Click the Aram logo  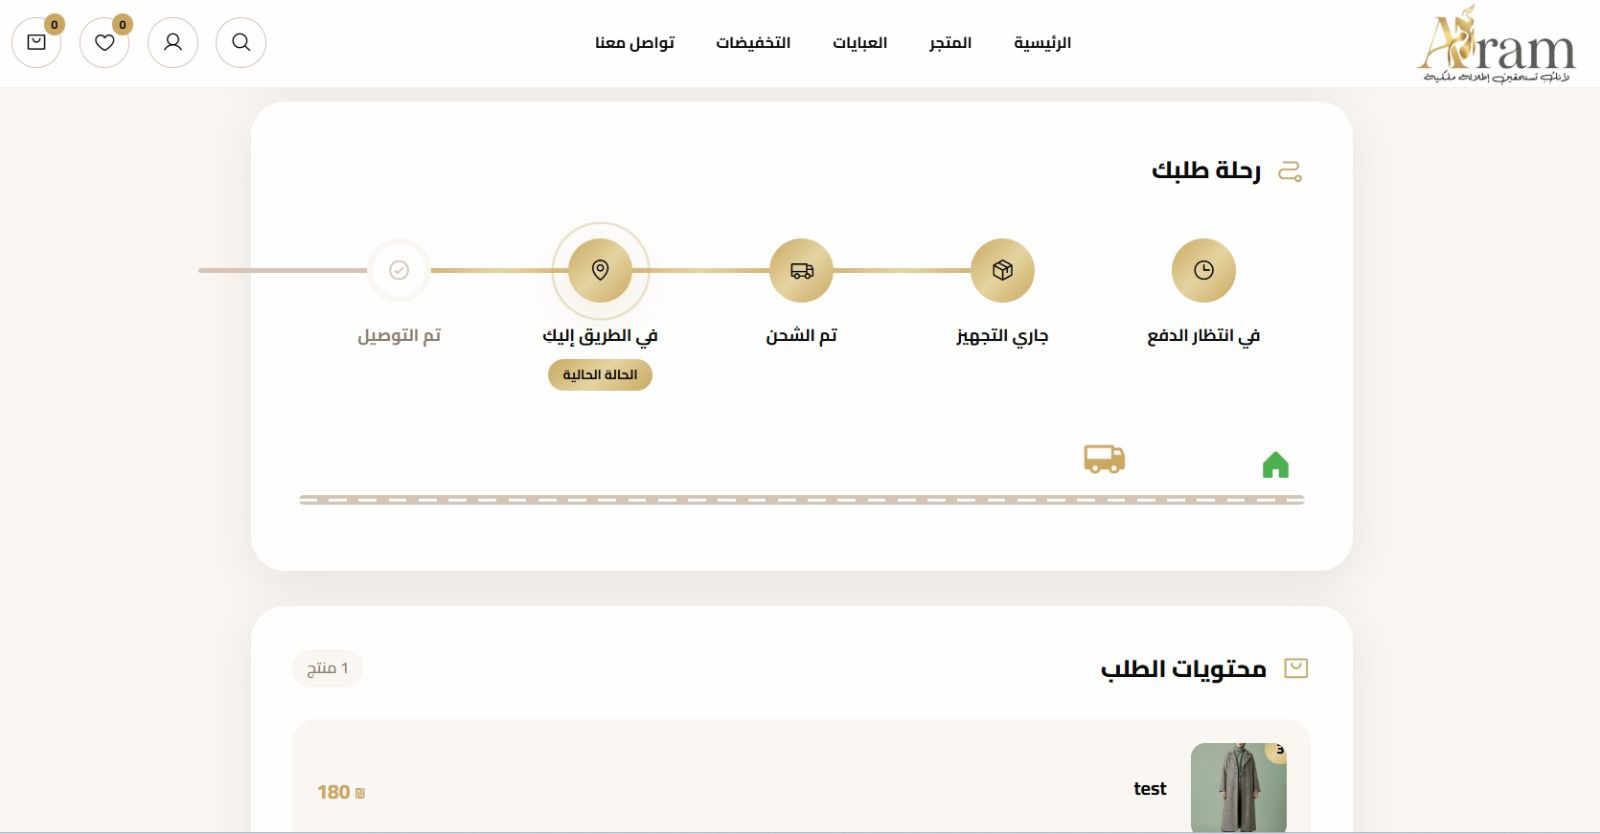click(x=1496, y=44)
